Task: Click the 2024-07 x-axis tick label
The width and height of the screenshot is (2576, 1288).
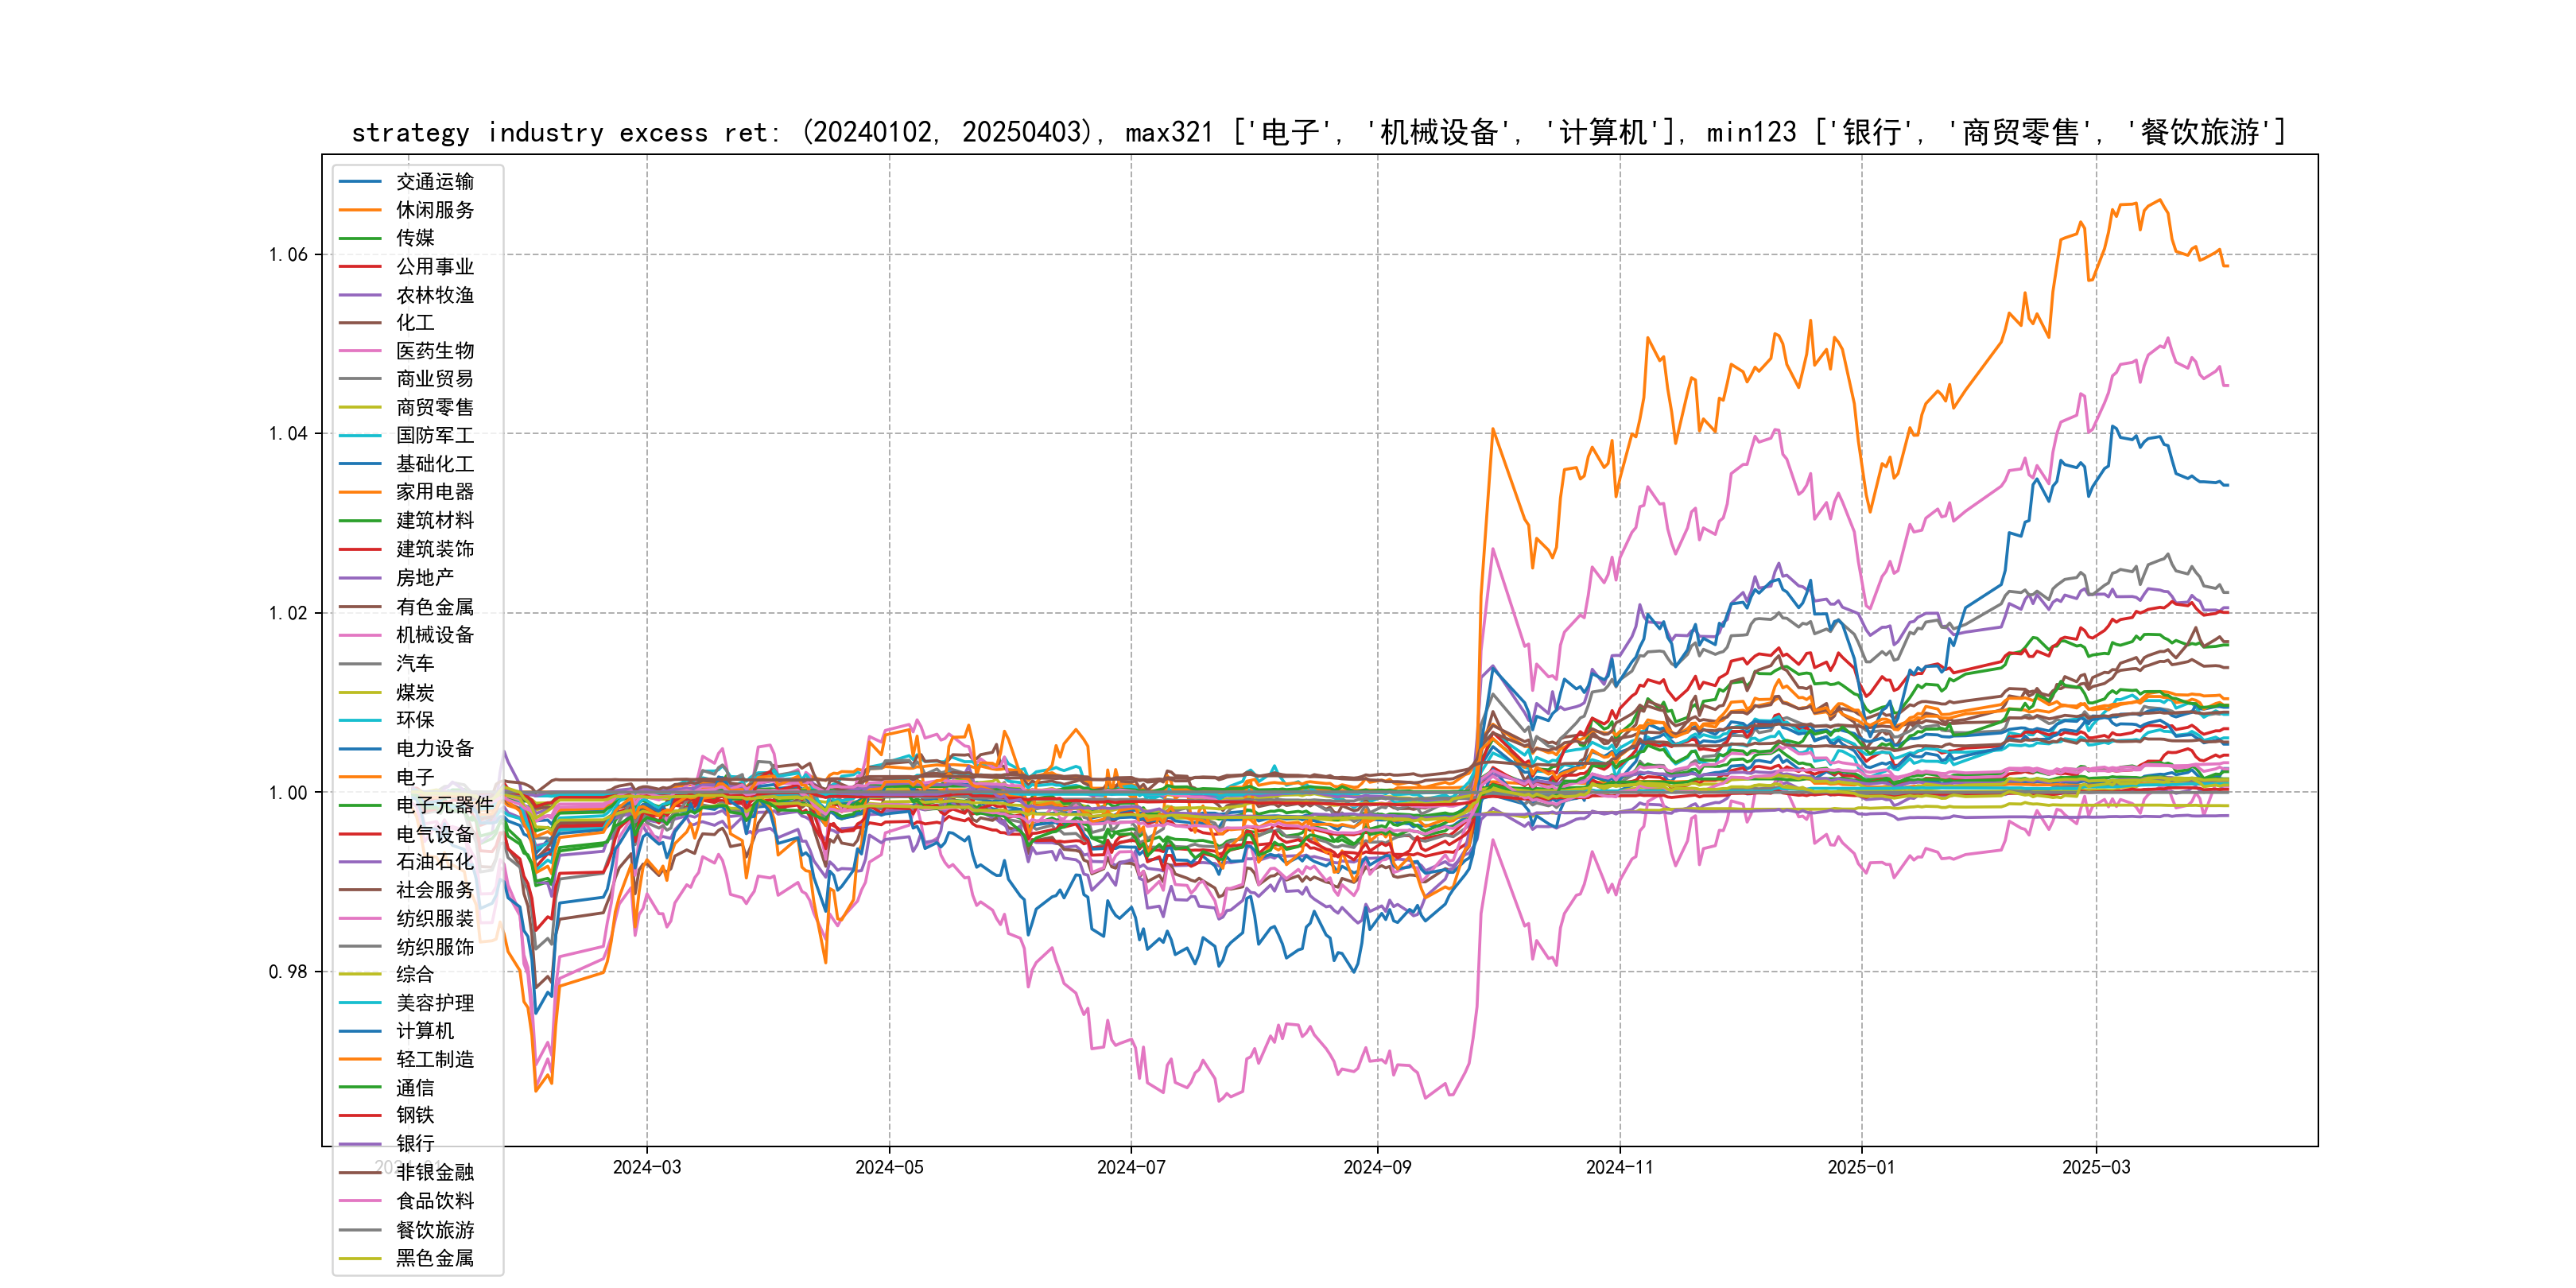Action: pos(1131,1167)
